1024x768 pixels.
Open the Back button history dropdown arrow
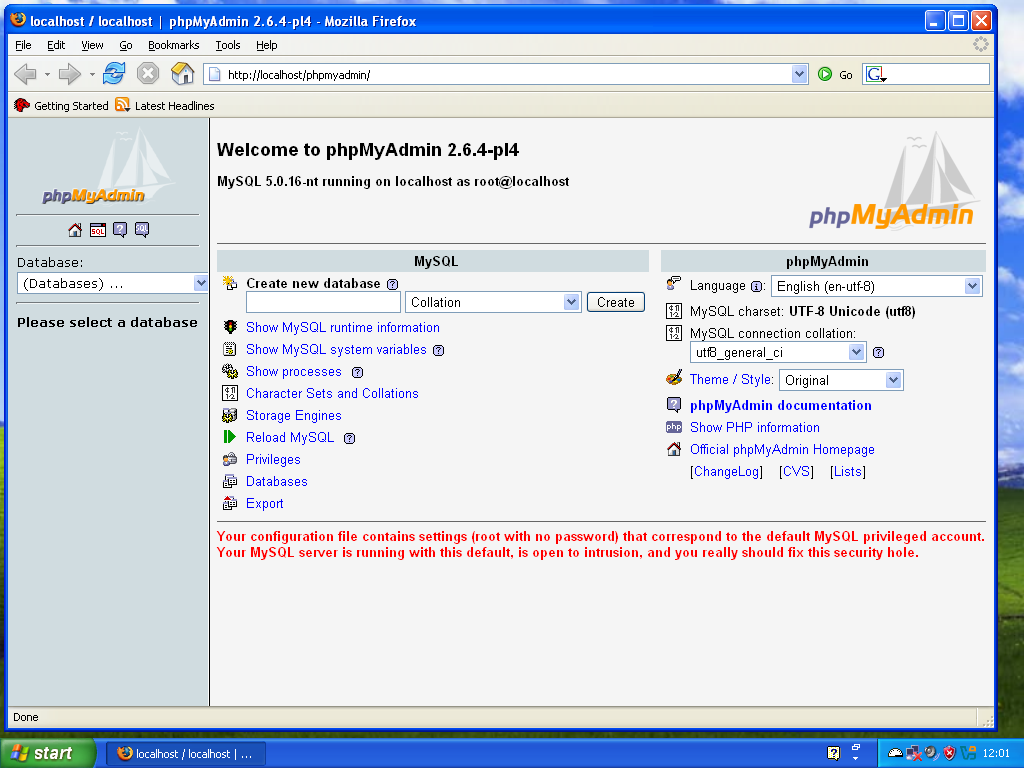tap(48, 74)
